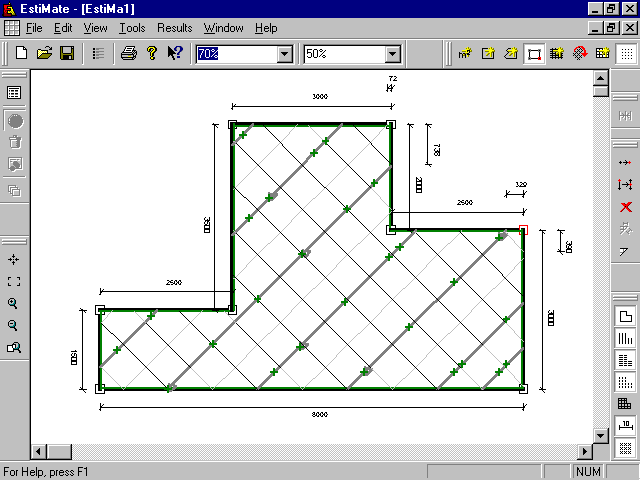Open the 70% zoom dropdown arrow

click(x=284, y=54)
